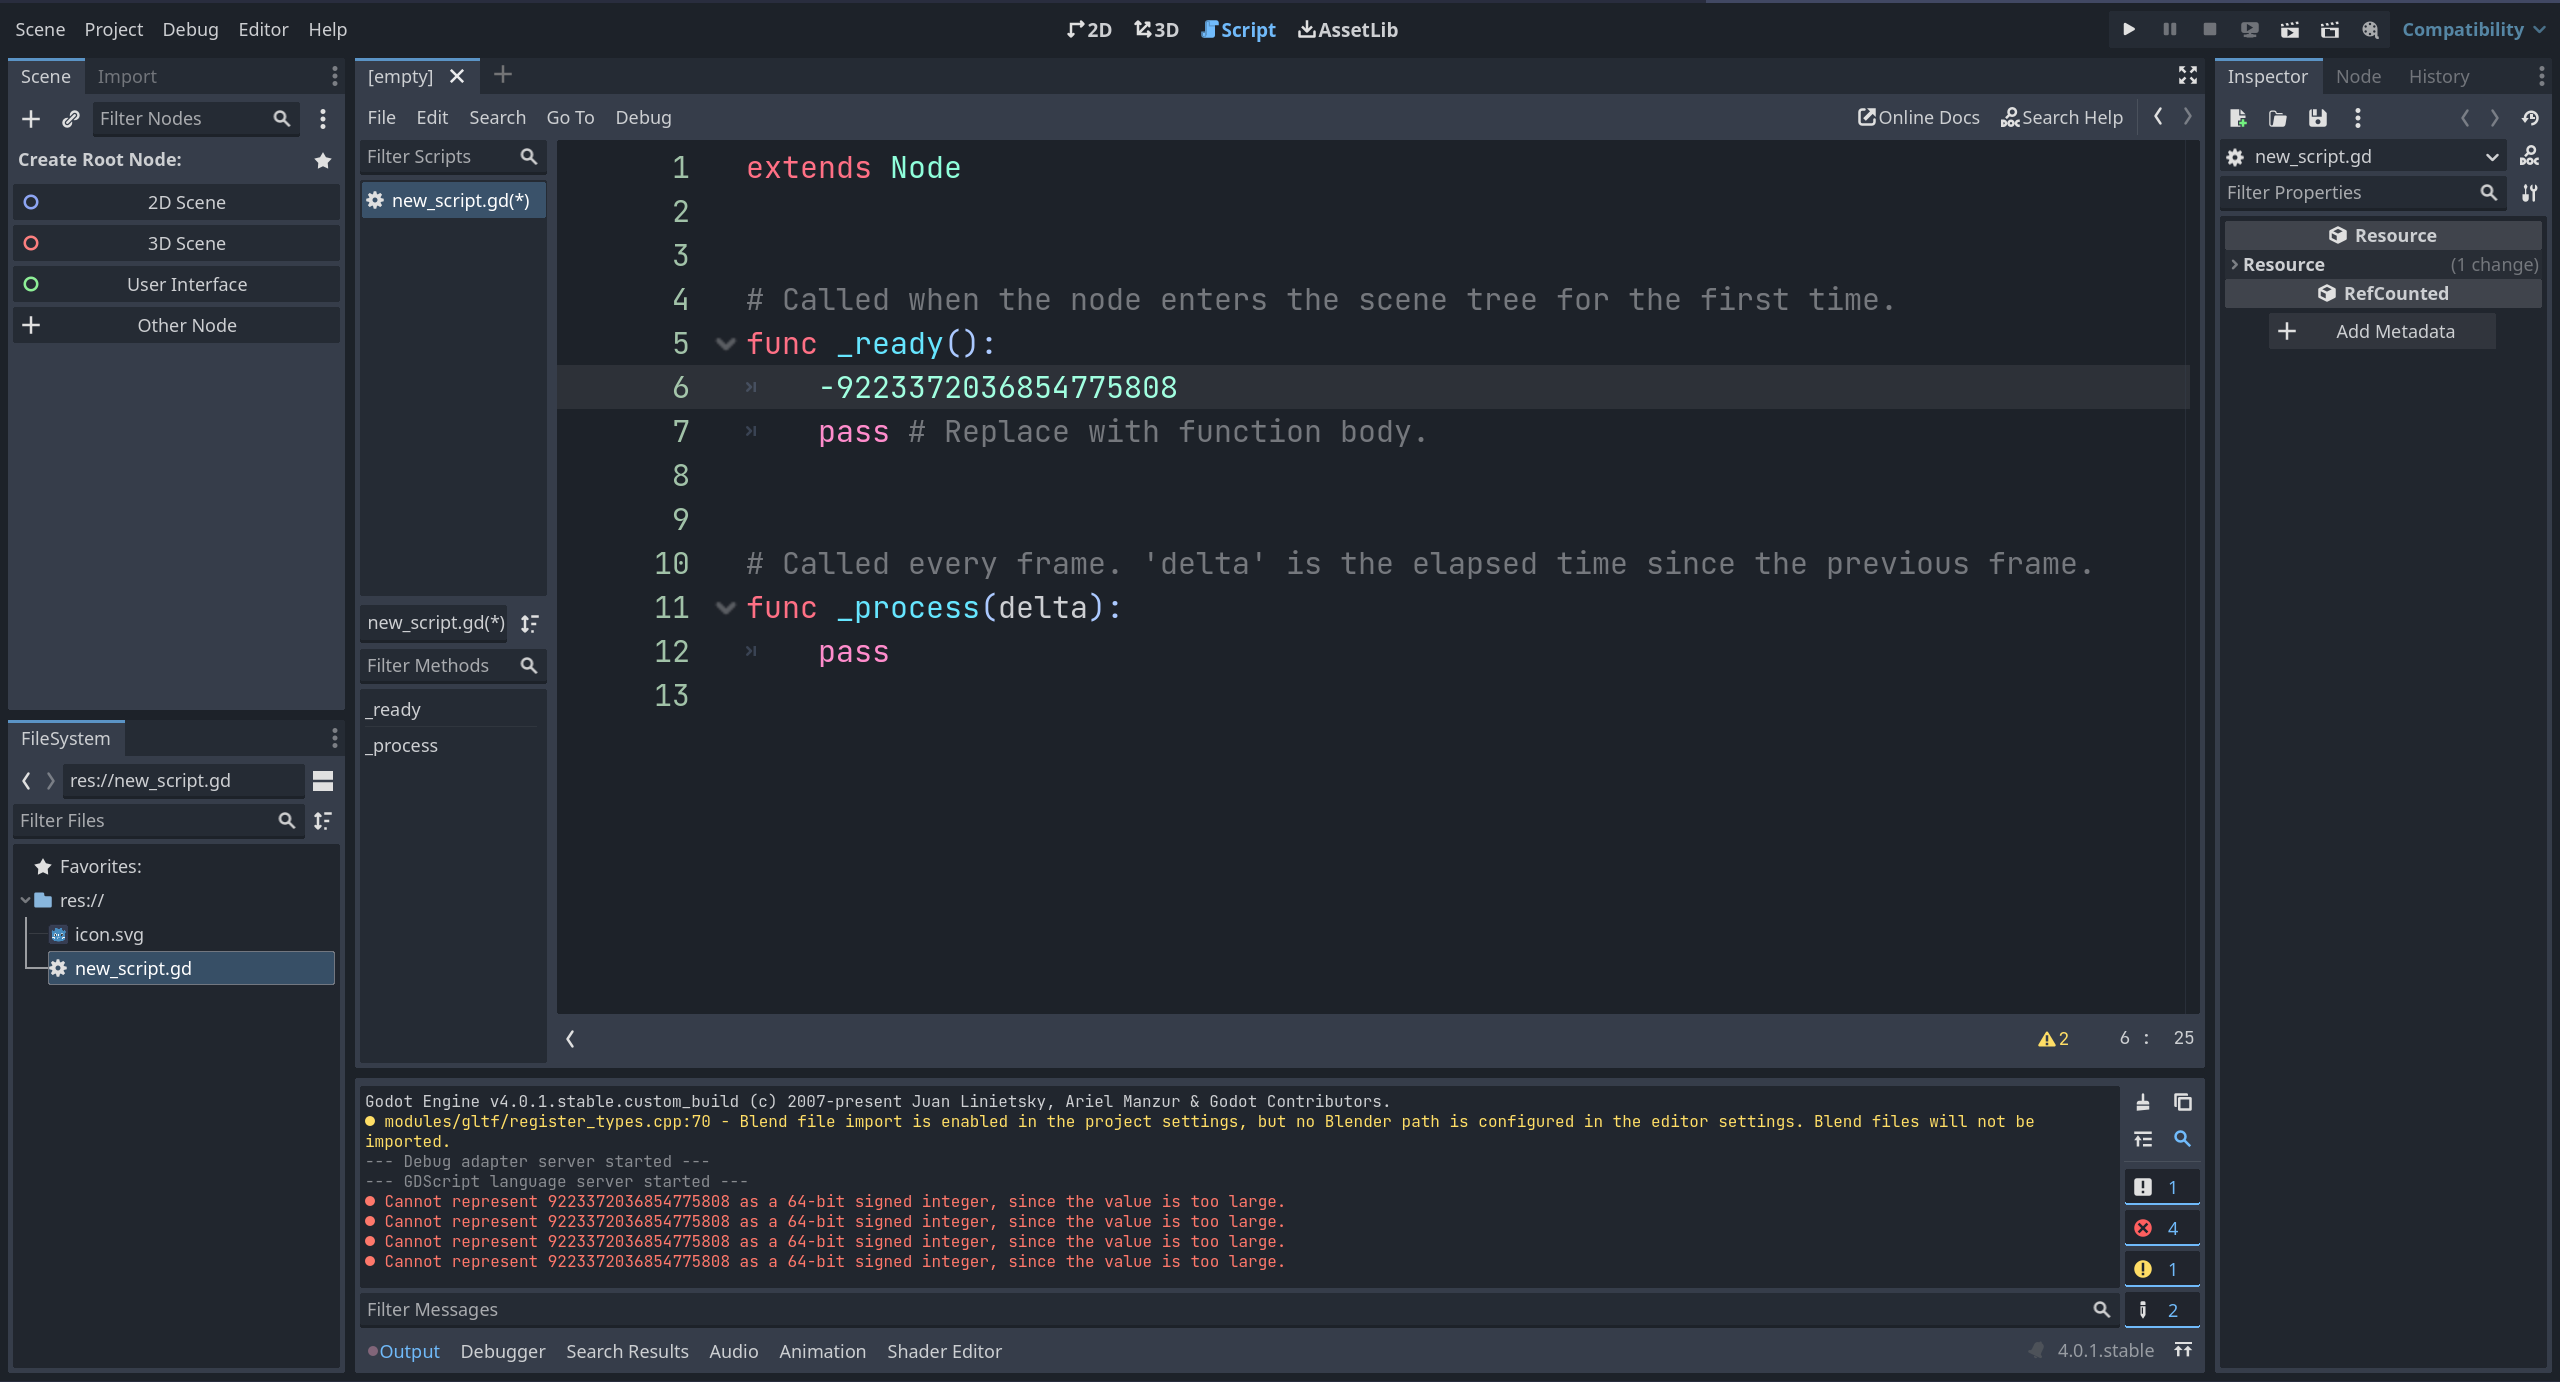Run the current project with the Play button
The width and height of the screenshot is (2560, 1382).
coord(2129,29)
